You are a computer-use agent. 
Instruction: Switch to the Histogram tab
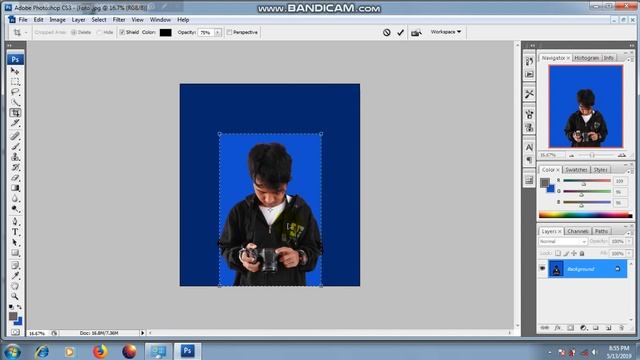click(587, 58)
